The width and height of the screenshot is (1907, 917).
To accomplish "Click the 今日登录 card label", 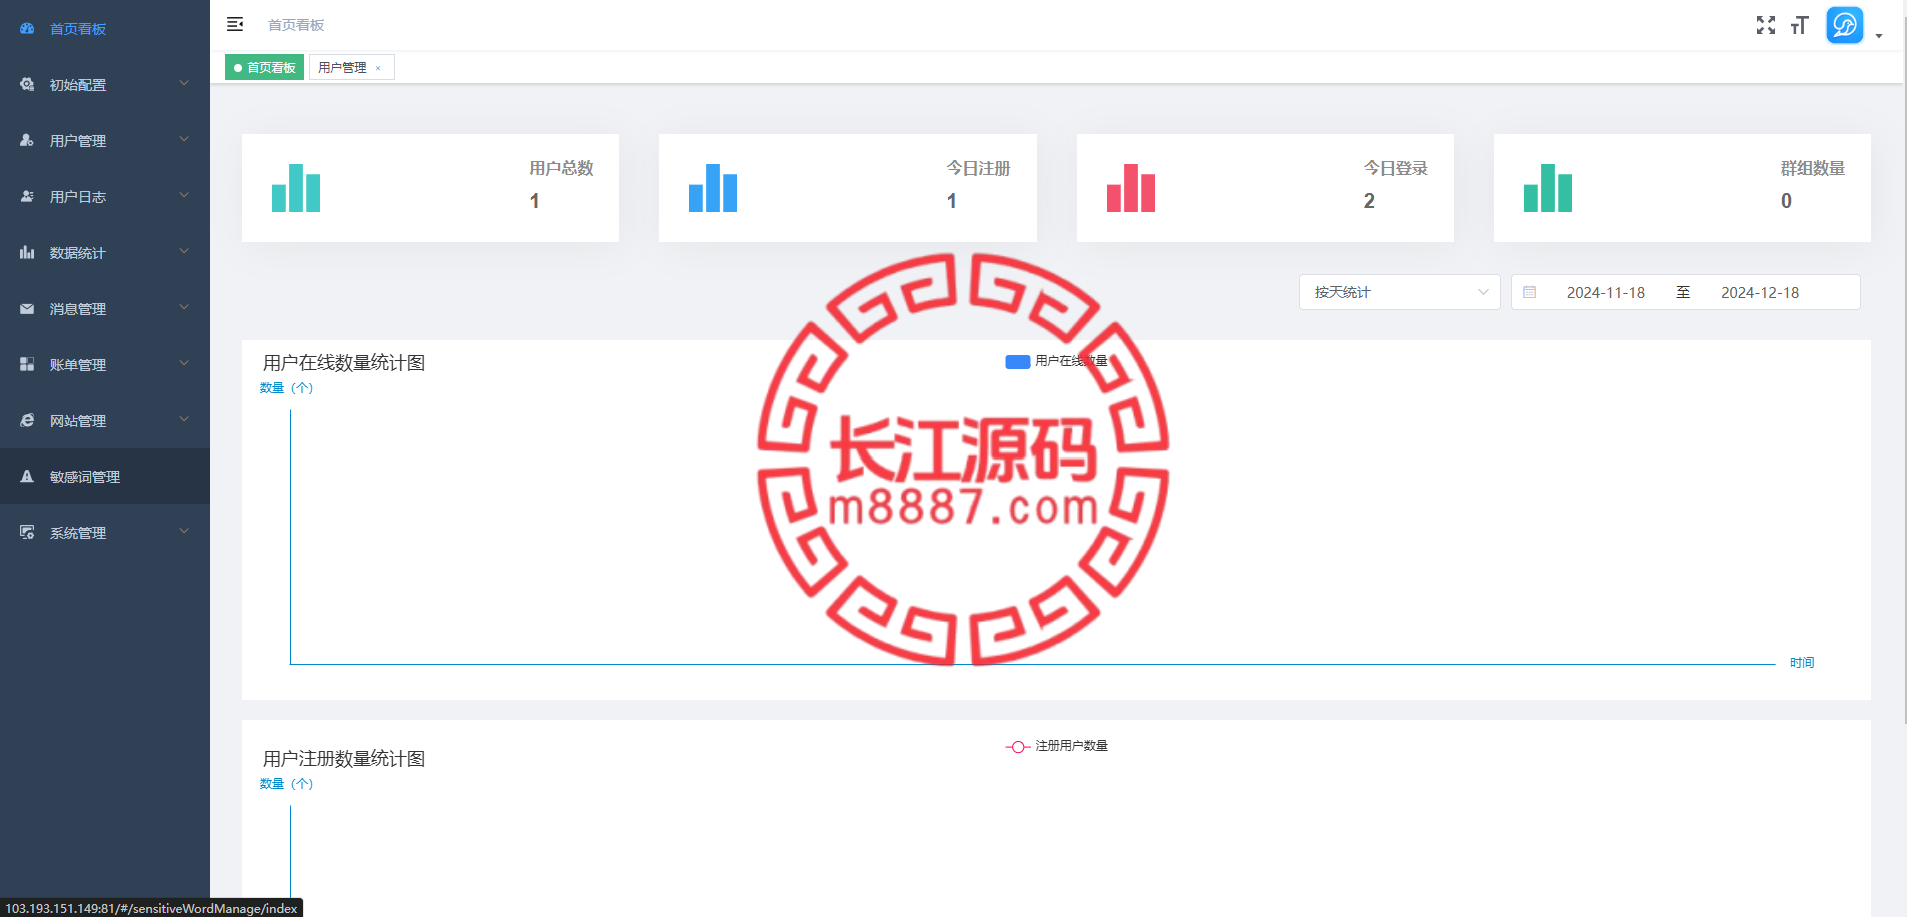I will tap(1396, 168).
